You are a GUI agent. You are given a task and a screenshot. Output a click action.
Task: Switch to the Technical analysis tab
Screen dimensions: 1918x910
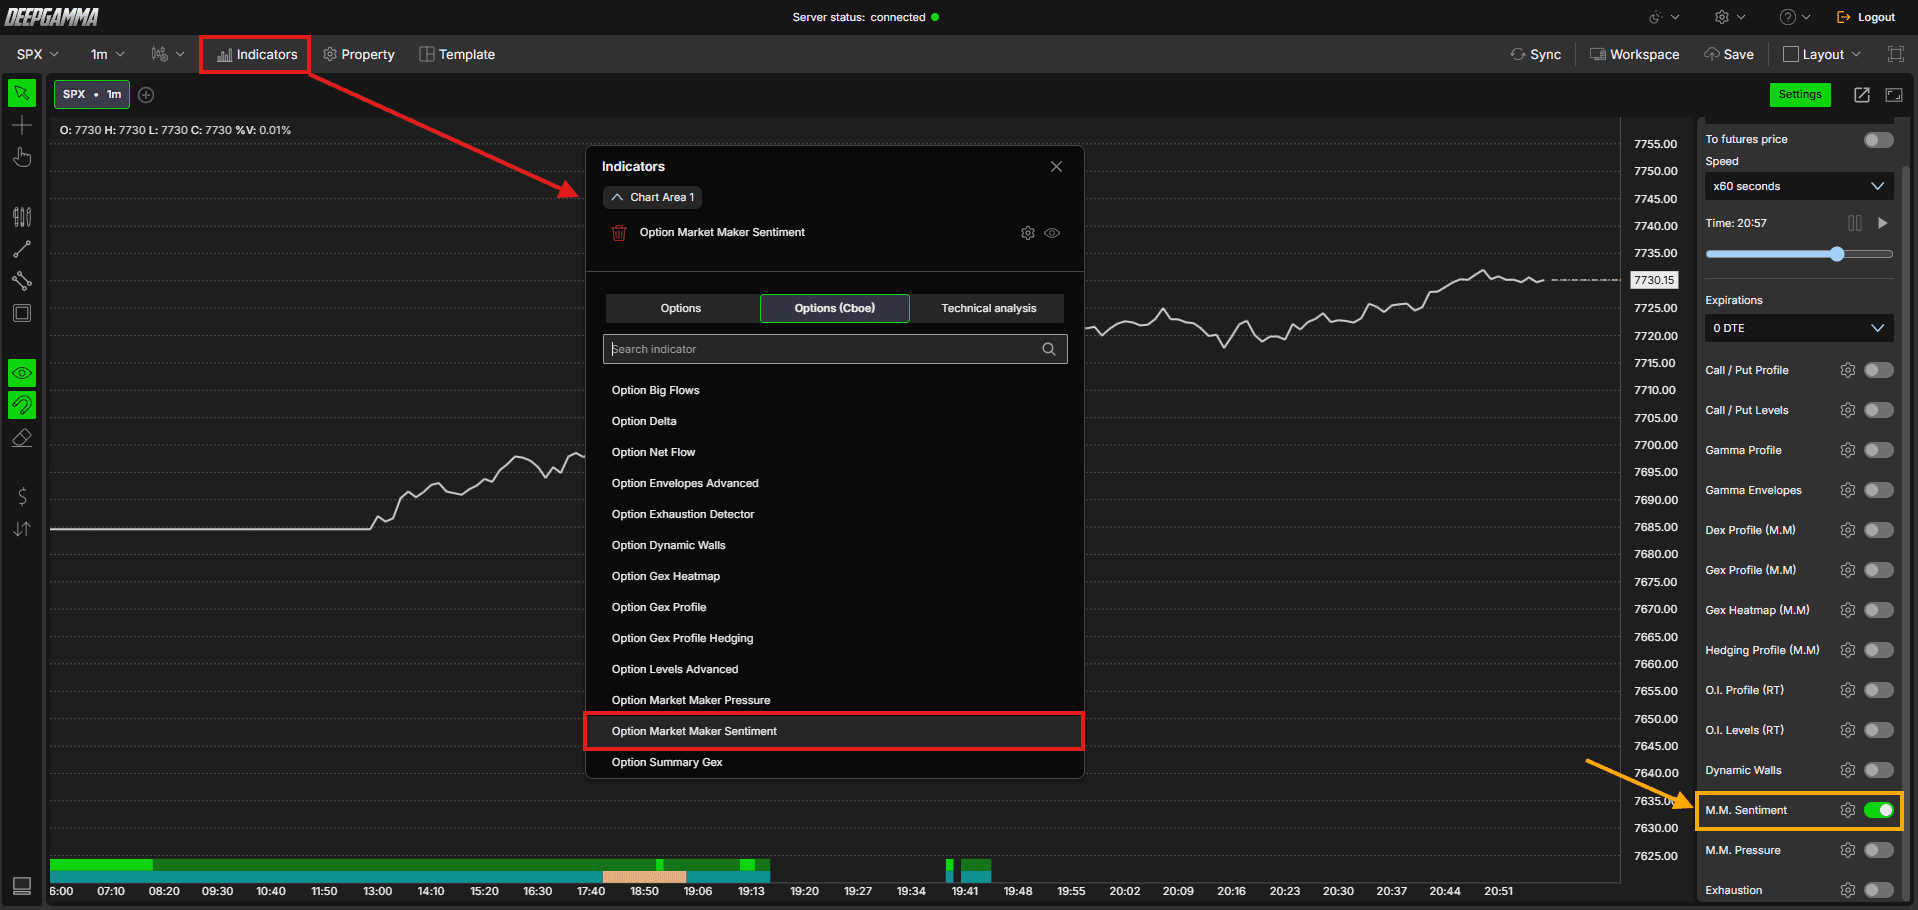[x=989, y=308]
